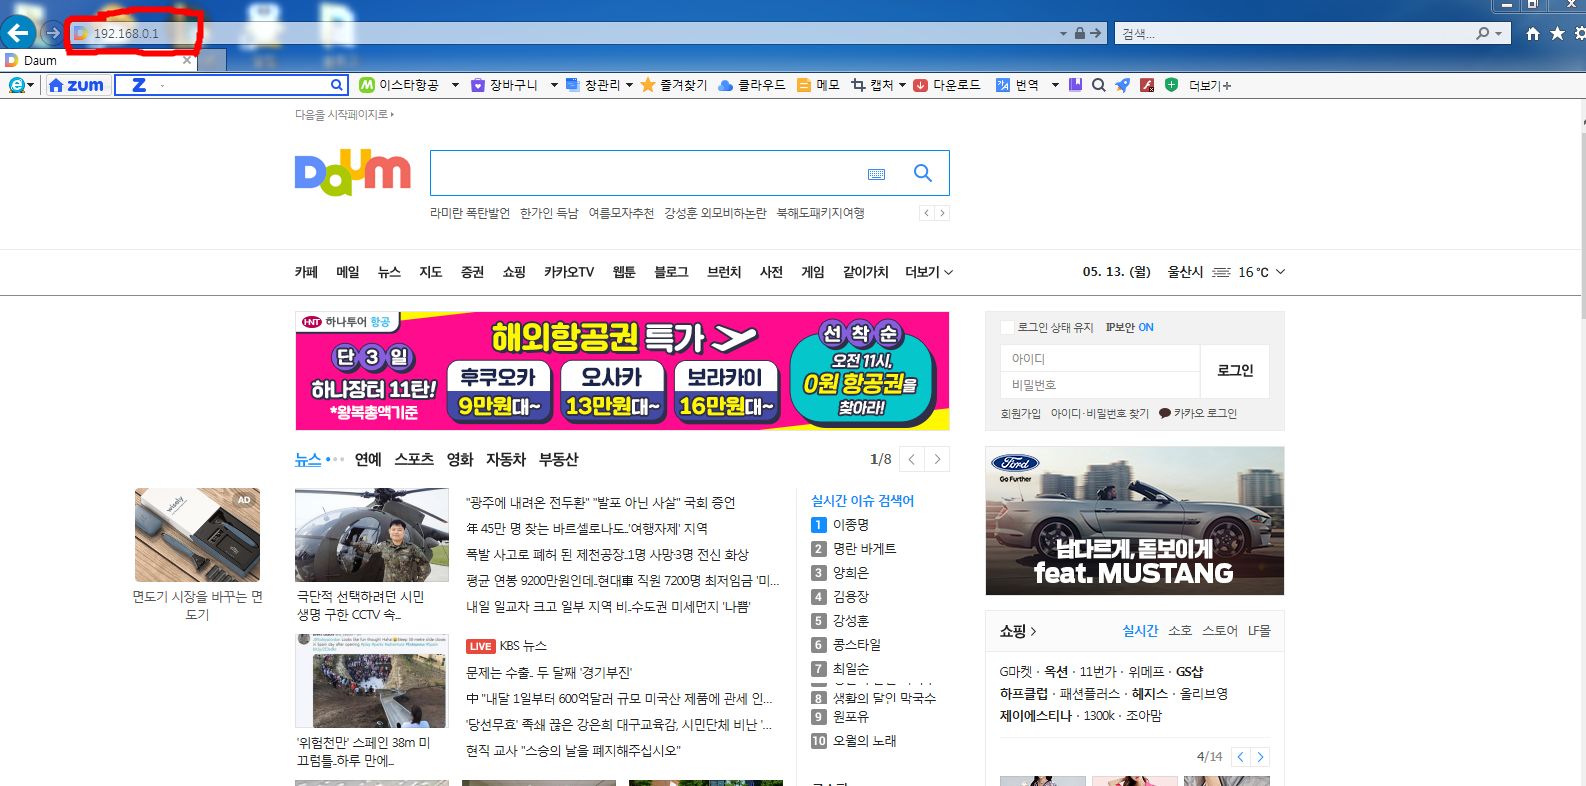Switch shopping panel to 소호 tab
This screenshot has height=786, width=1586.
1180,630
